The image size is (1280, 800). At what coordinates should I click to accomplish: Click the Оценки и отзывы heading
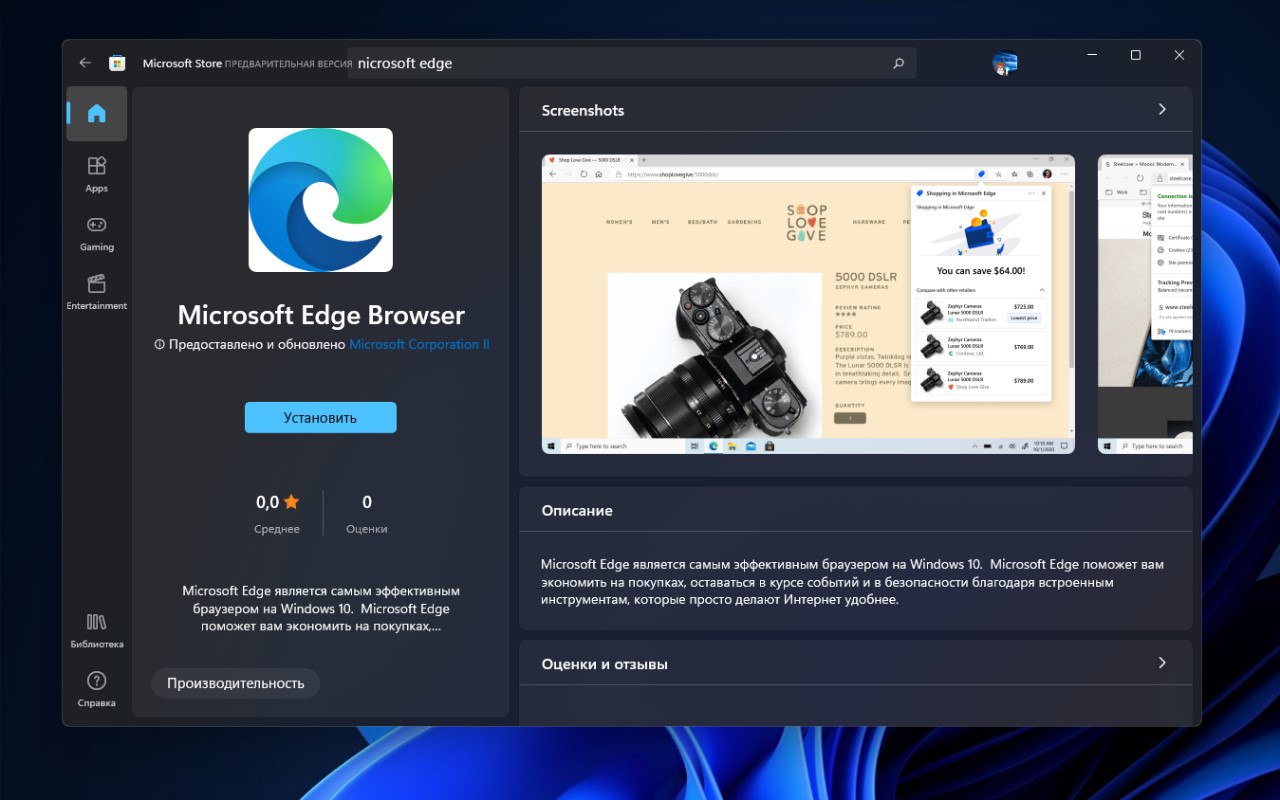[605, 664]
